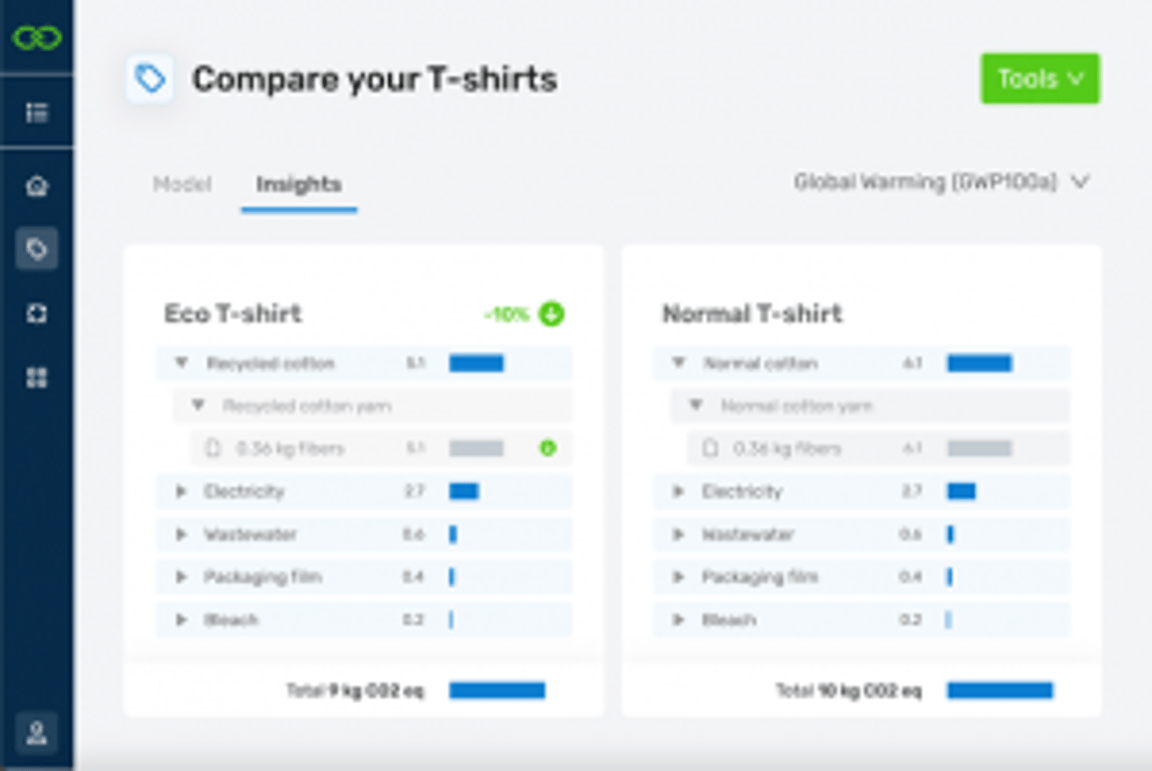Collapse the Recycled cotton row

click(181, 363)
